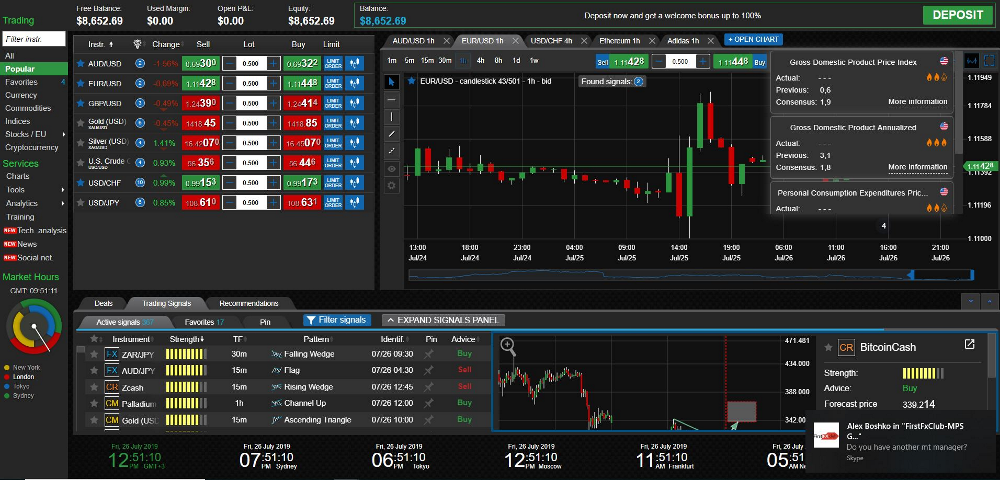Toggle favorite star for Gold (USD) instrument

80,123
